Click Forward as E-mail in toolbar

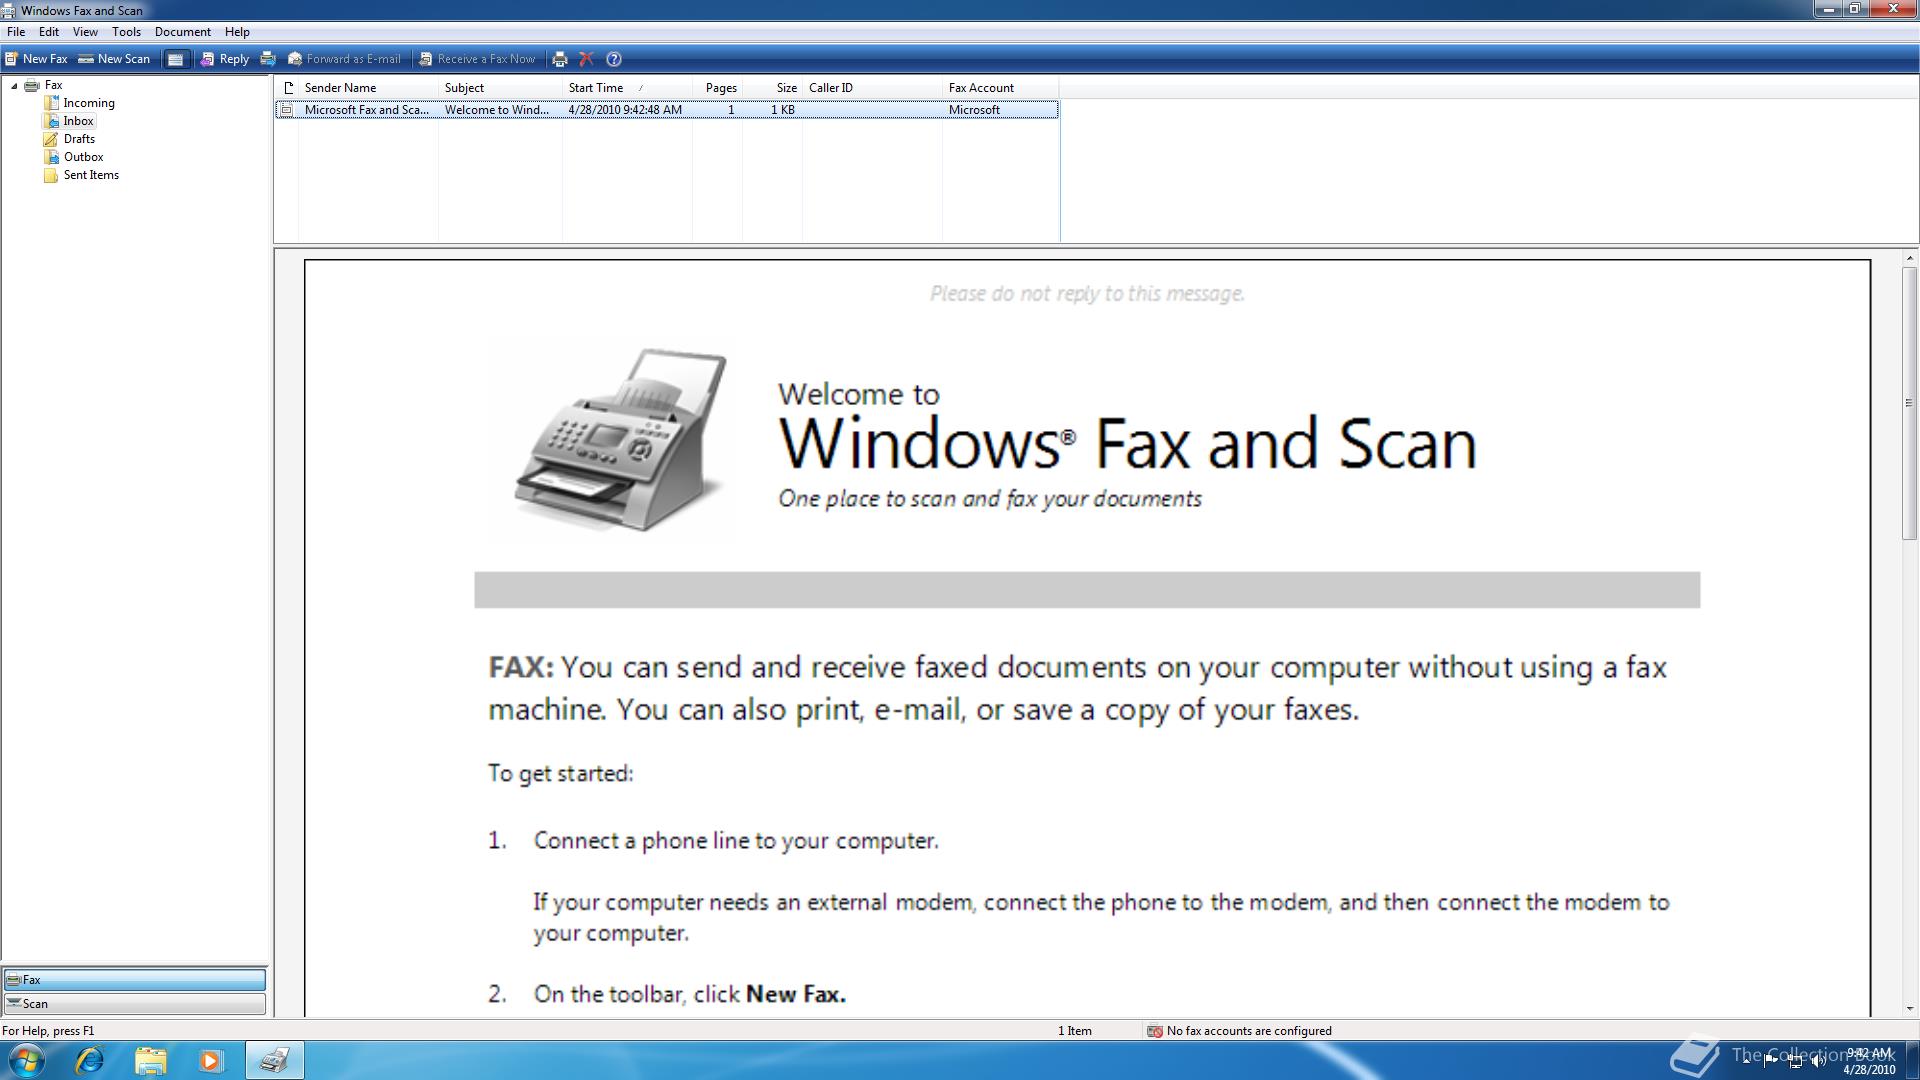(344, 59)
